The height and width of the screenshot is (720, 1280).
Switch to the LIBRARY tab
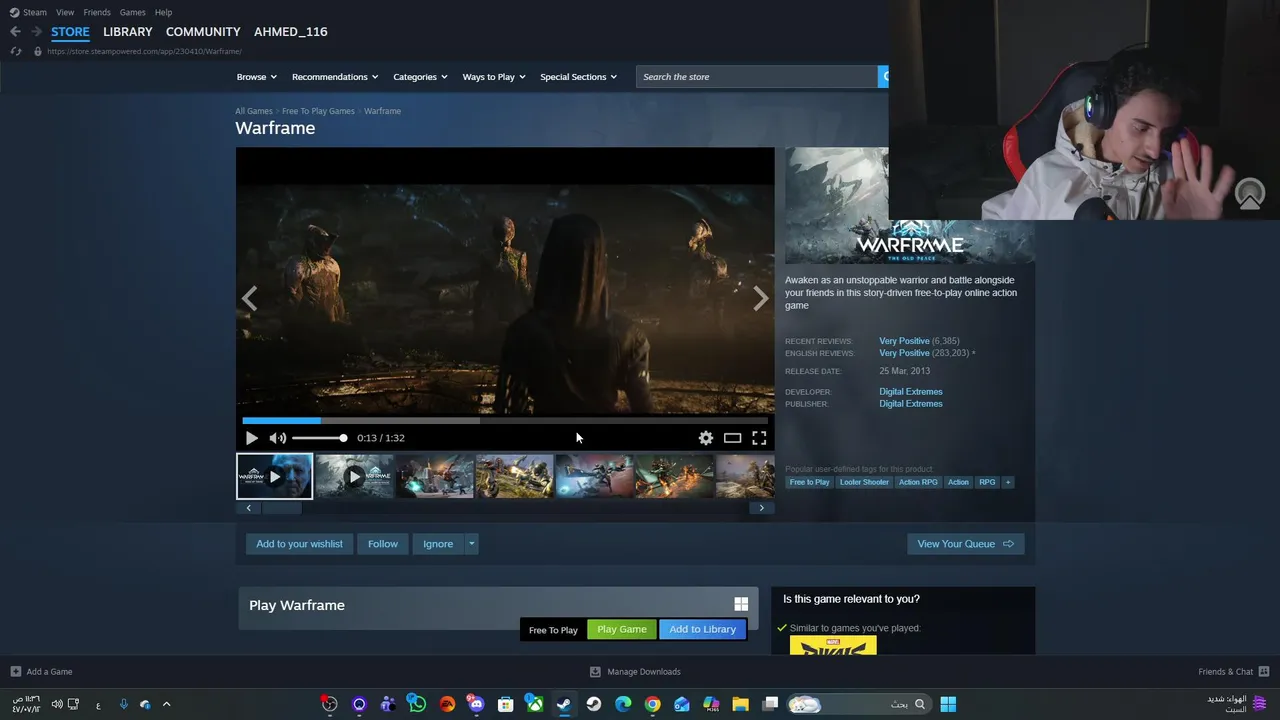pyautogui.click(x=128, y=32)
